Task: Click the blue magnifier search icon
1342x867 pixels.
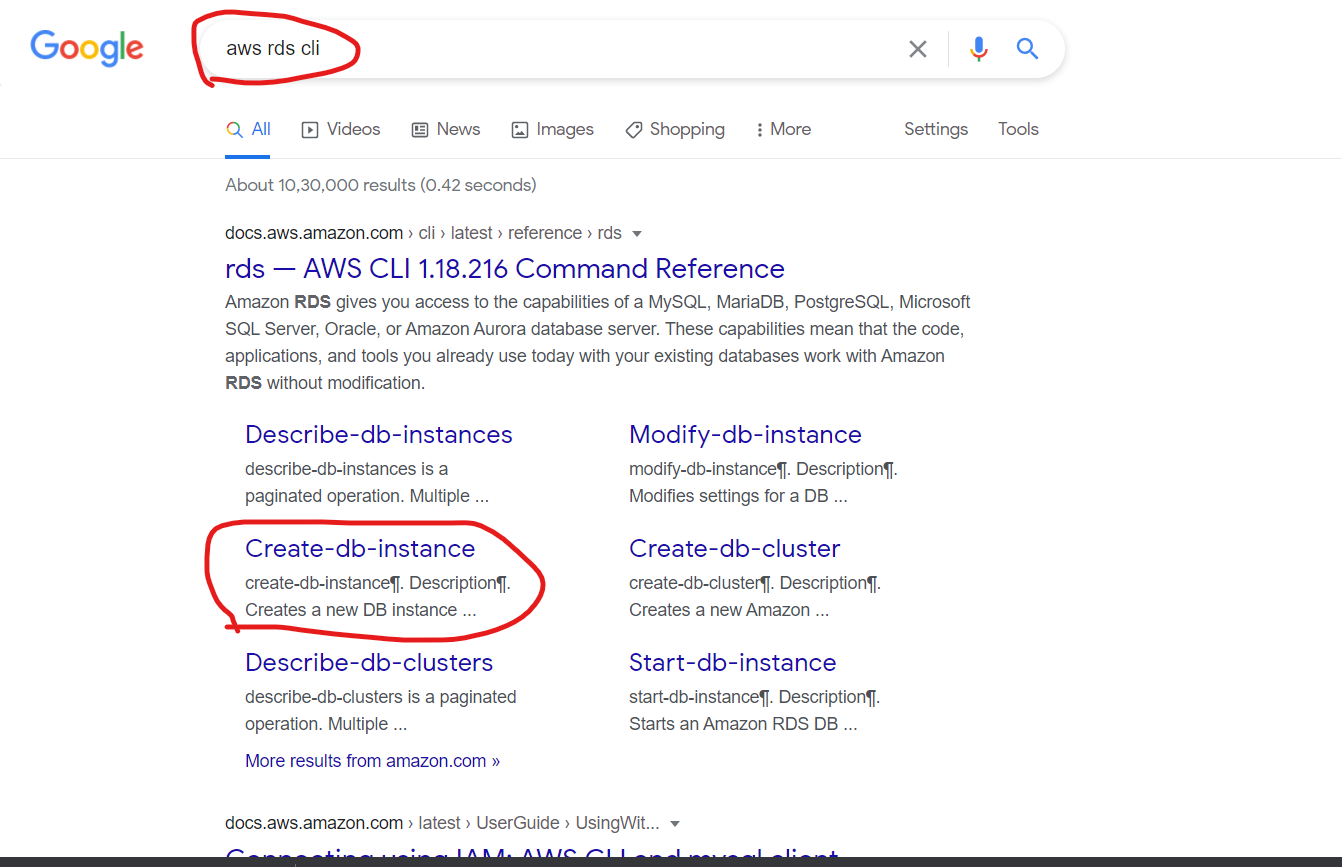Action: (x=1027, y=49)
